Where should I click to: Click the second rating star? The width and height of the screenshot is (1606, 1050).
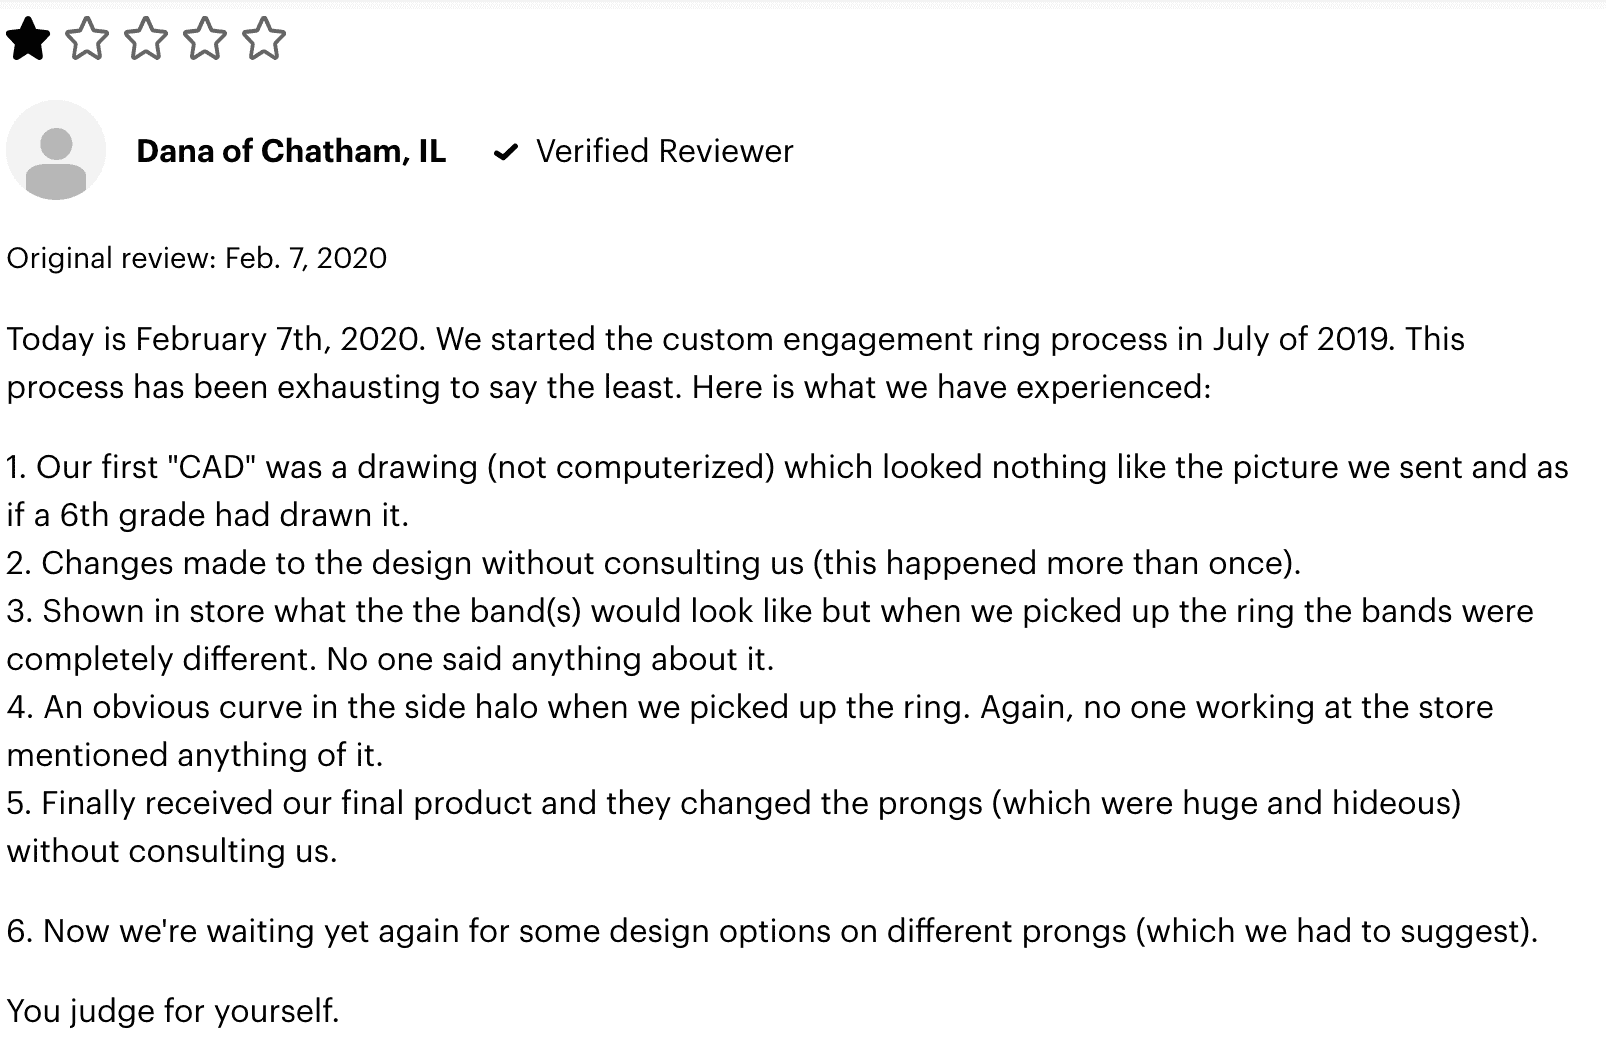pyautogui.click(x=86, y=40)
